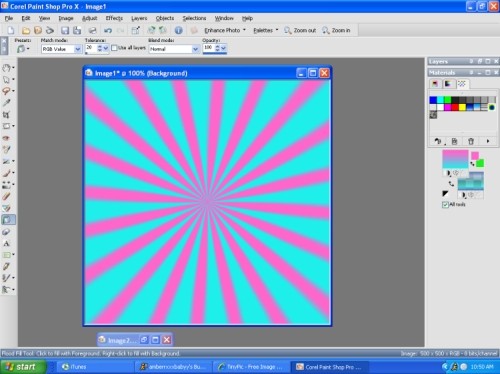Select the Pick arrow tool
This screenshot has width=500, height=374.
[x=6, y=79]
